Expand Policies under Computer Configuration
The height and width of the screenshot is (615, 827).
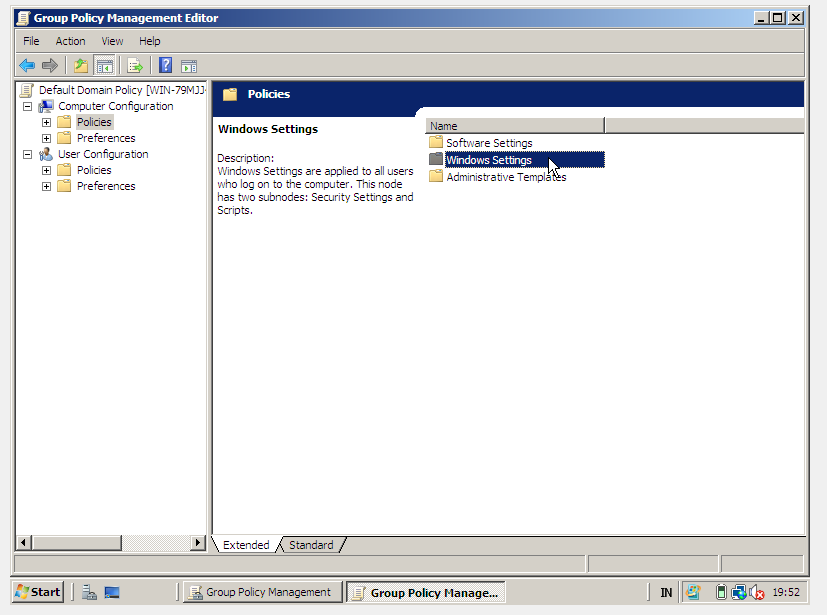(46, 122)
